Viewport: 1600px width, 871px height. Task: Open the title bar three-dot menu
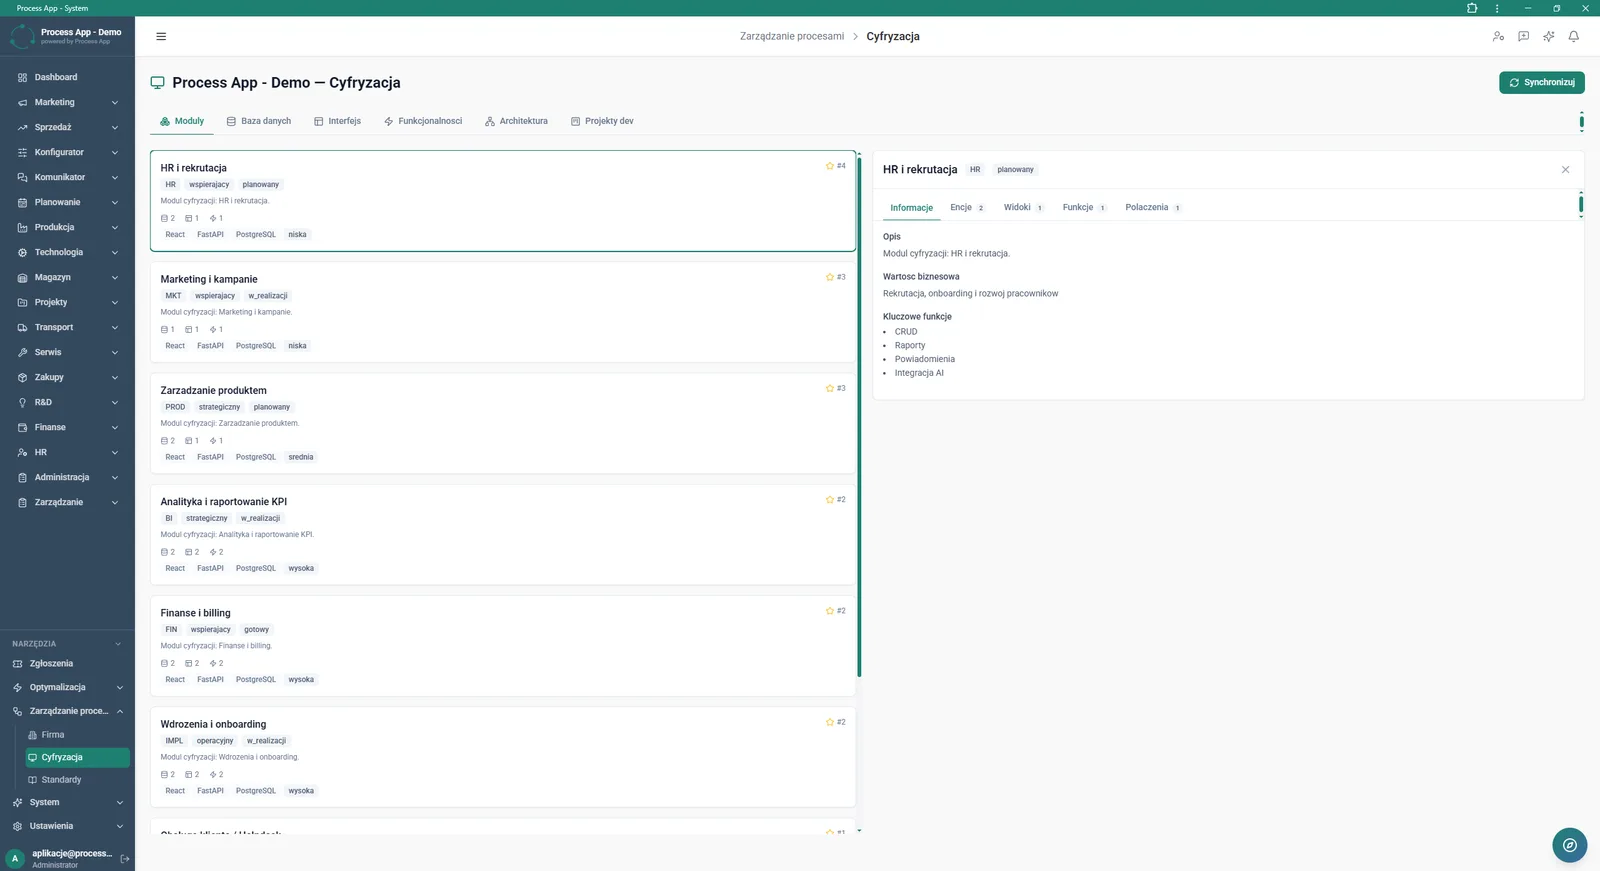(1497, 8)
